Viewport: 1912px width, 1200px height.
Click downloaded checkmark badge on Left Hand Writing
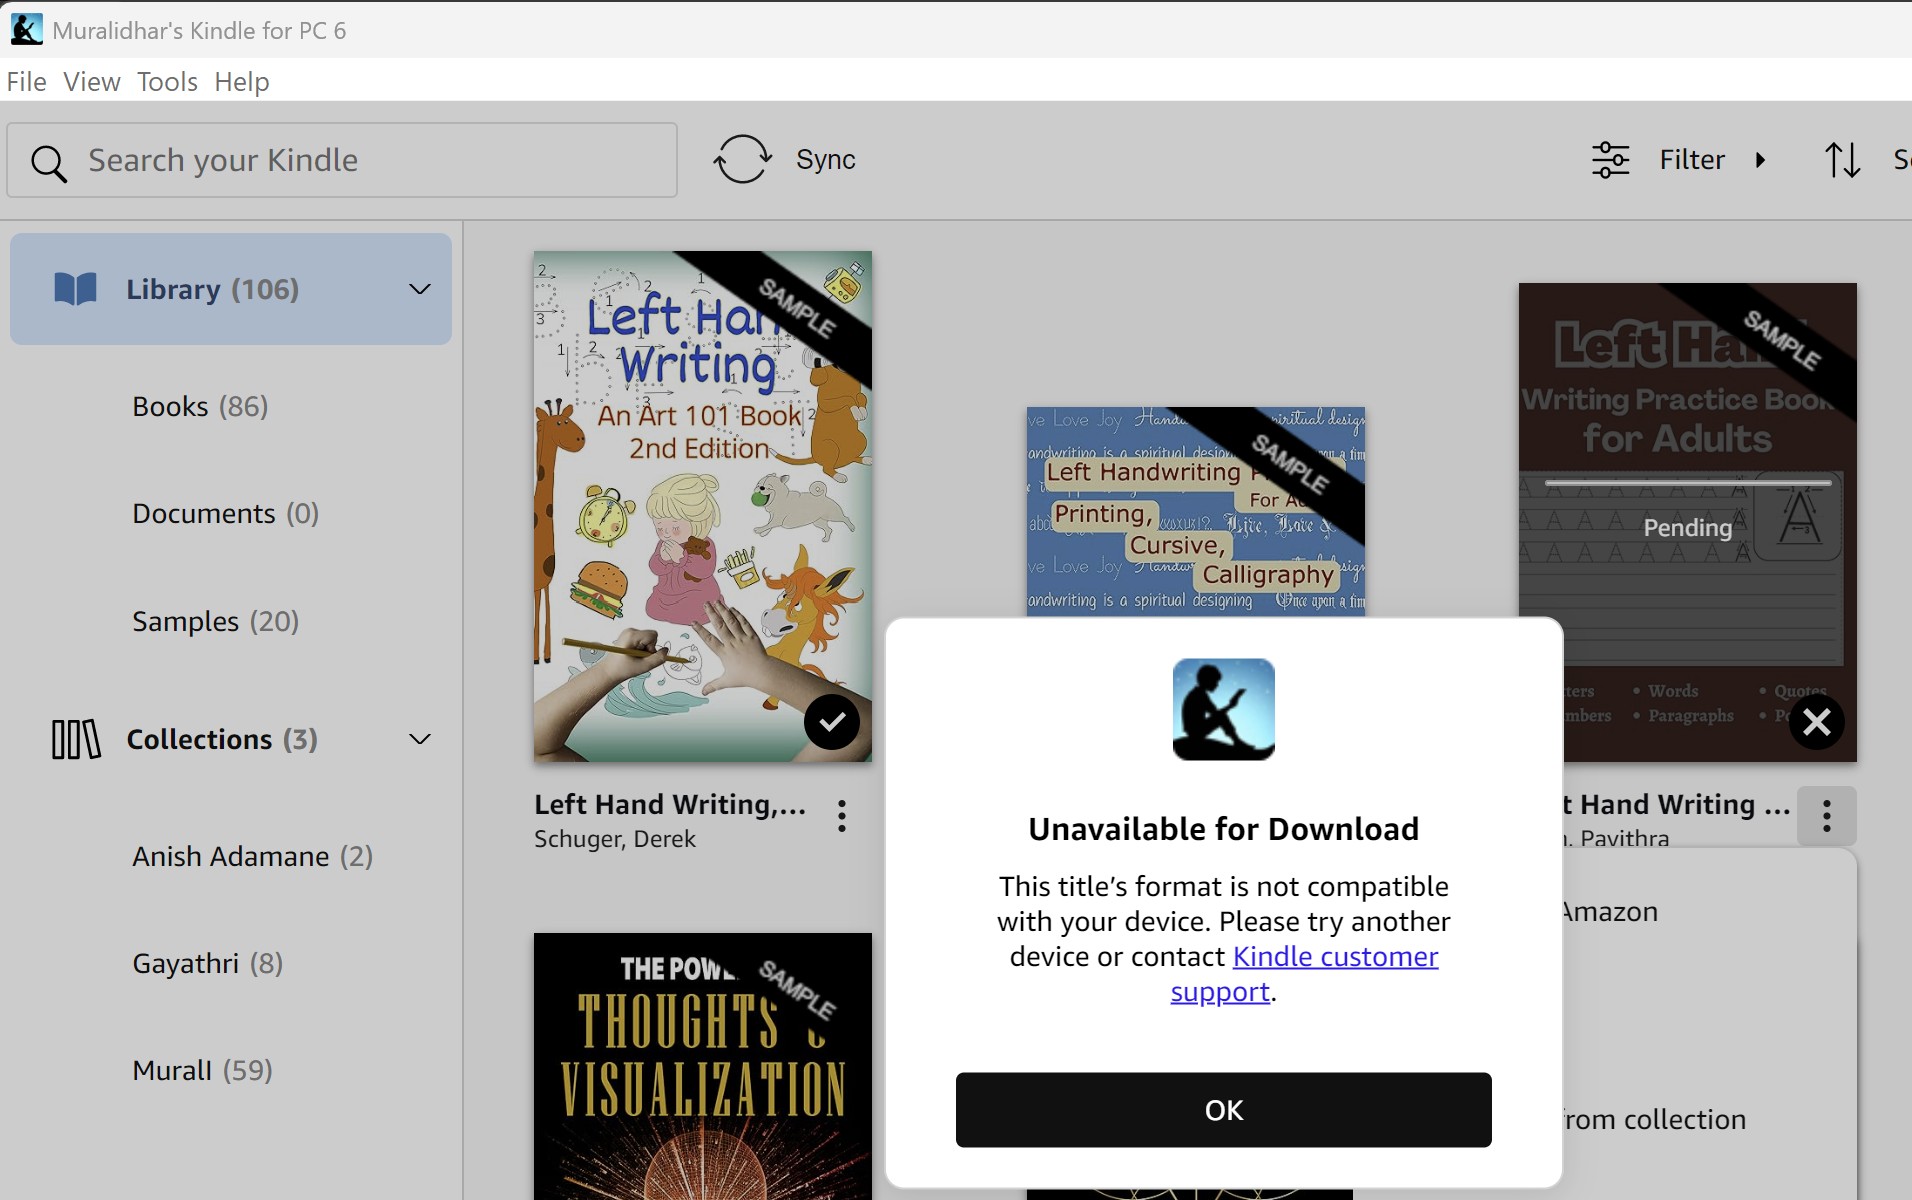pos(832,722)
